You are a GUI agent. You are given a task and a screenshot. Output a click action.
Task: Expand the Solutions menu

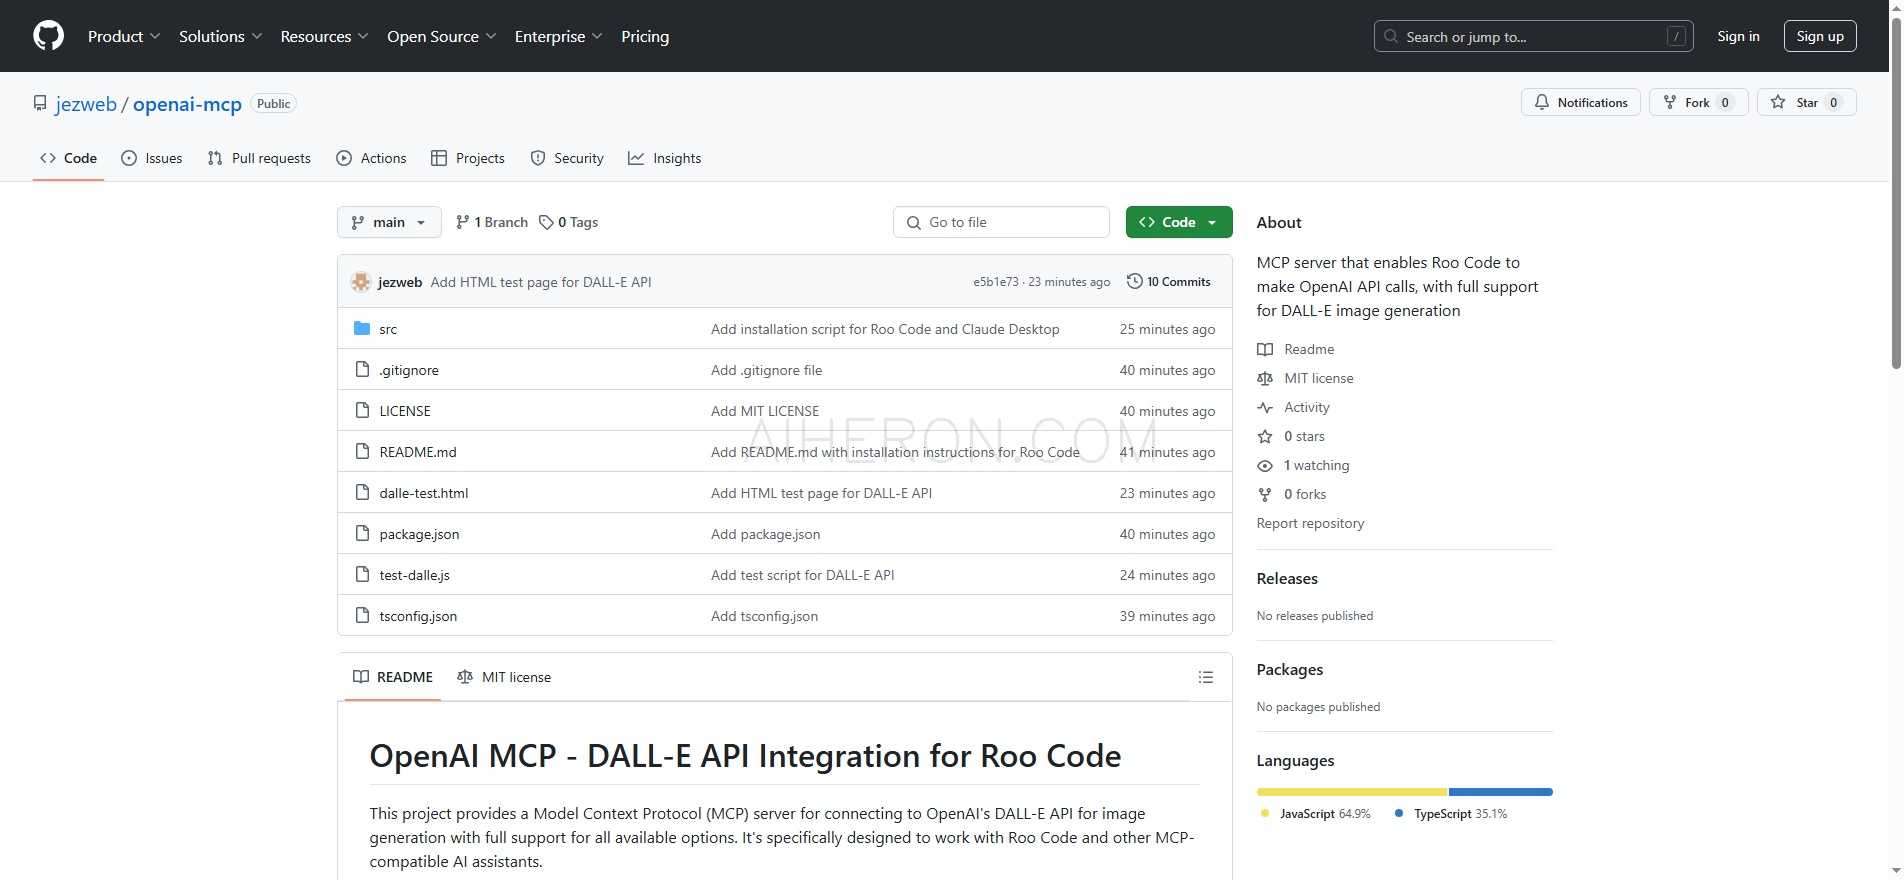[220, 36]
